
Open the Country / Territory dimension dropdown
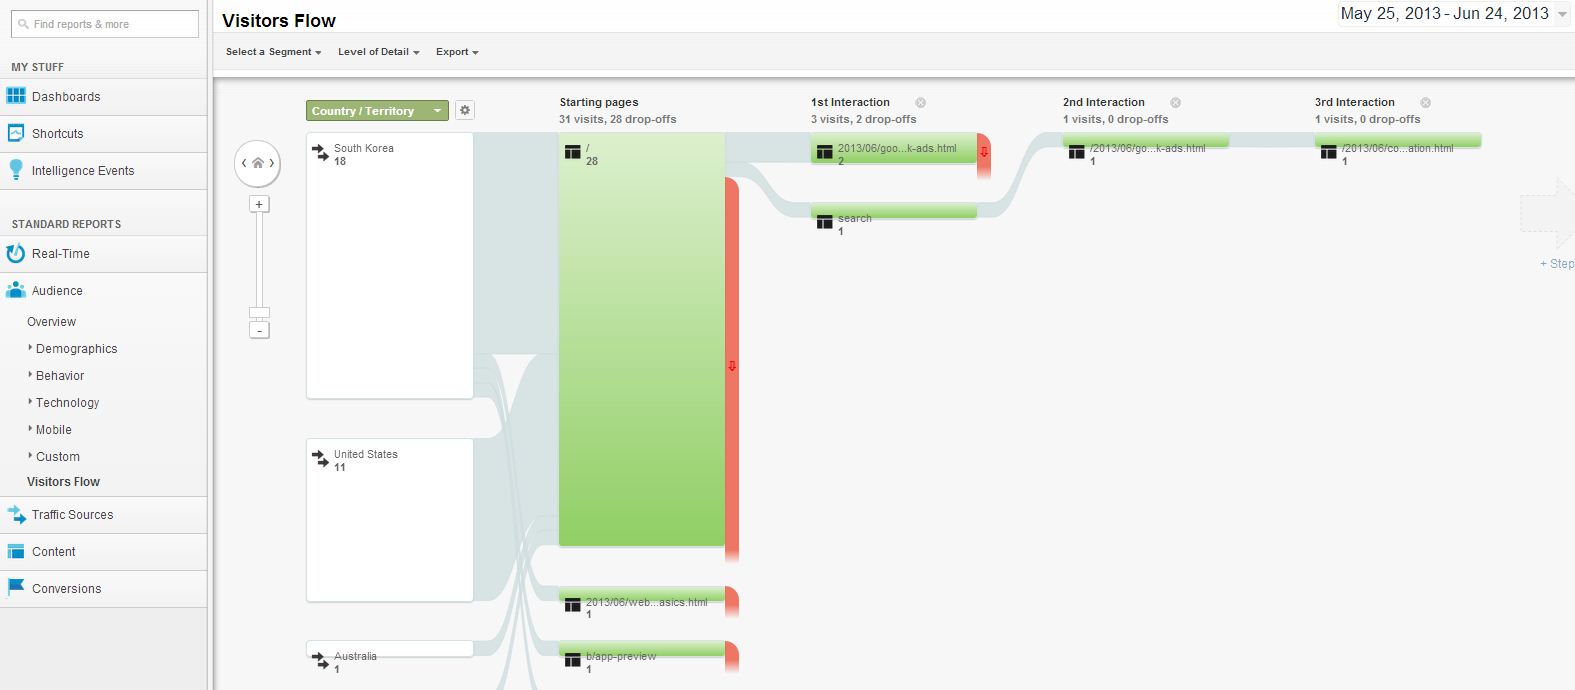coord(376,110)
